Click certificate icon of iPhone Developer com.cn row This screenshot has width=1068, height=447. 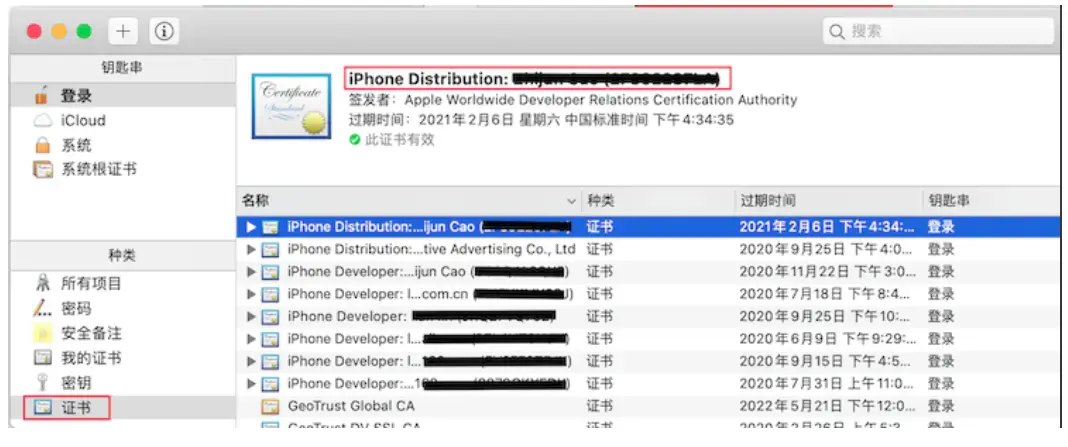coord(270,294)
